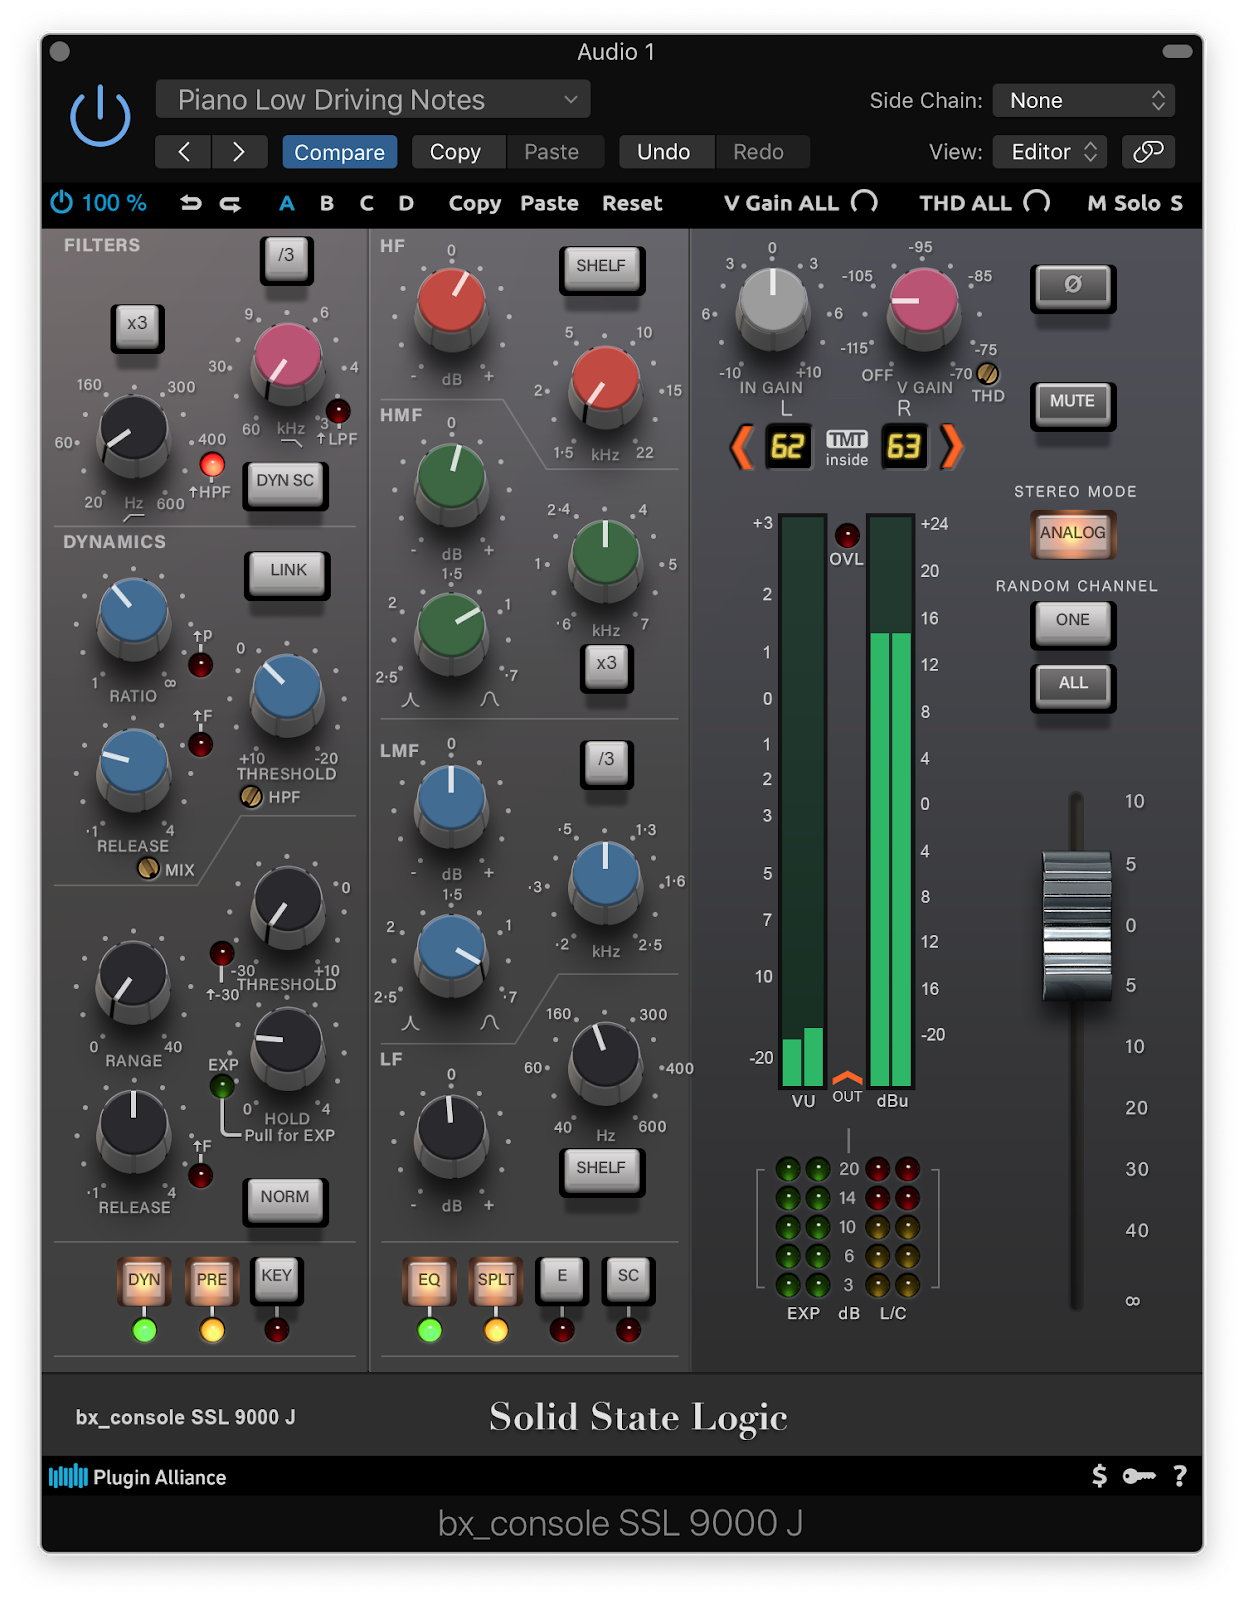This screenshot has height=1600, width=1244.
Task: Click the key license icon
Action: [1139, 1476]
